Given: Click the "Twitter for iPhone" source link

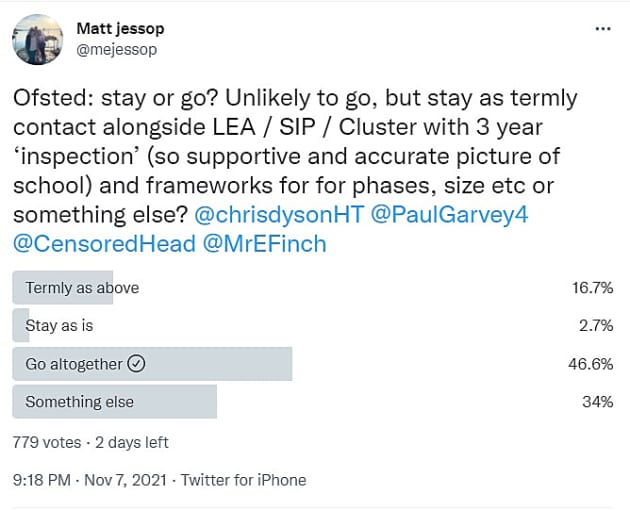Looking at the screenshot, I should (244, 480).
